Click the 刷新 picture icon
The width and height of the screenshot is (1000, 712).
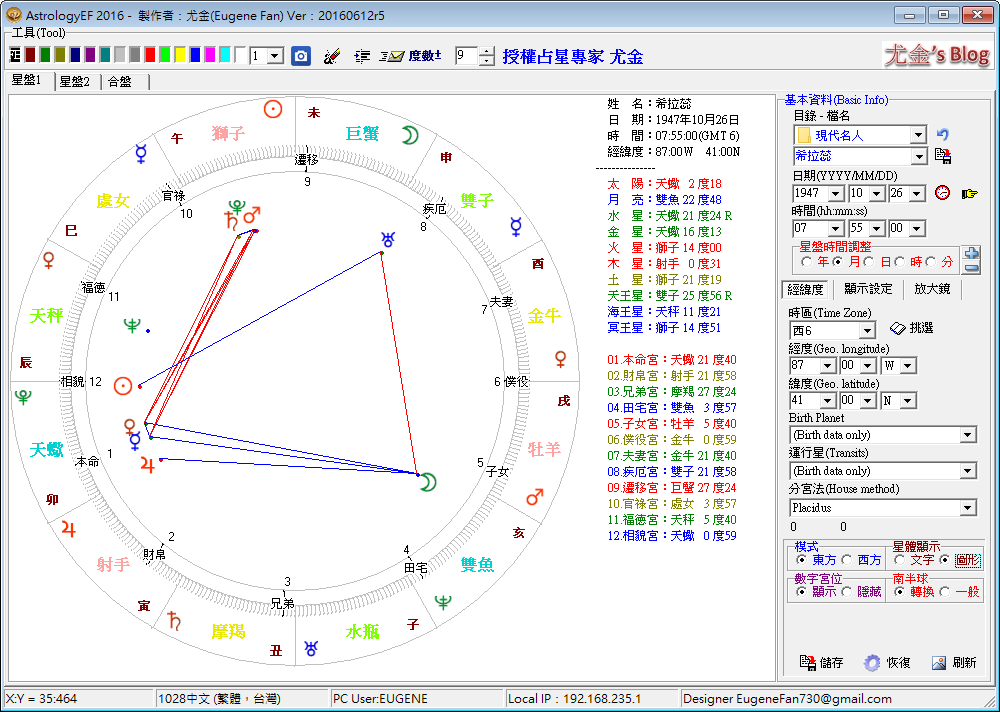(938, 663)
